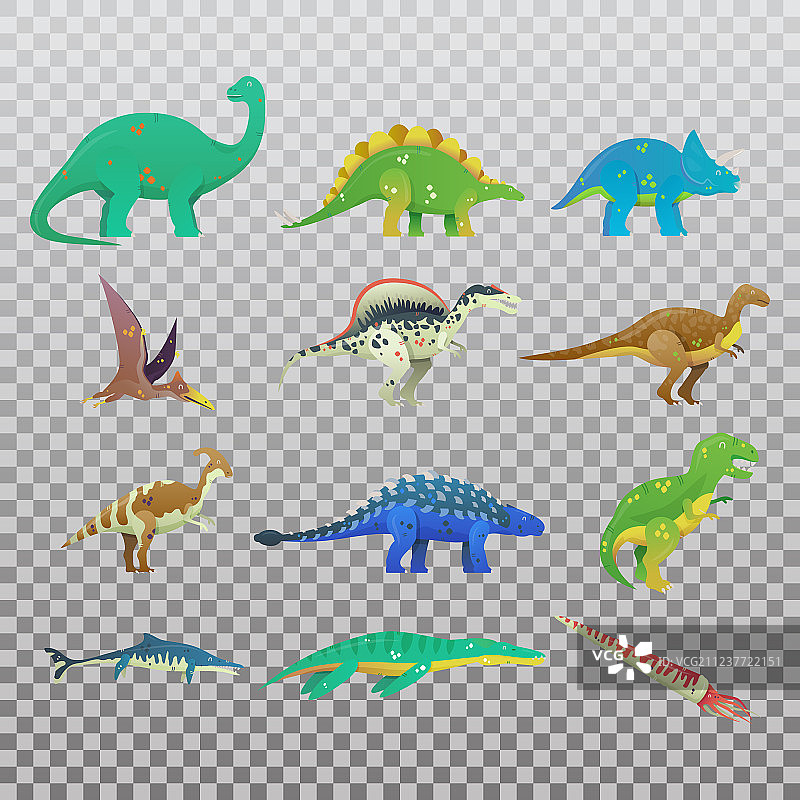
Task: Click the Stegosaurus's spiked tail tip
Action: (x=288, y=220)
